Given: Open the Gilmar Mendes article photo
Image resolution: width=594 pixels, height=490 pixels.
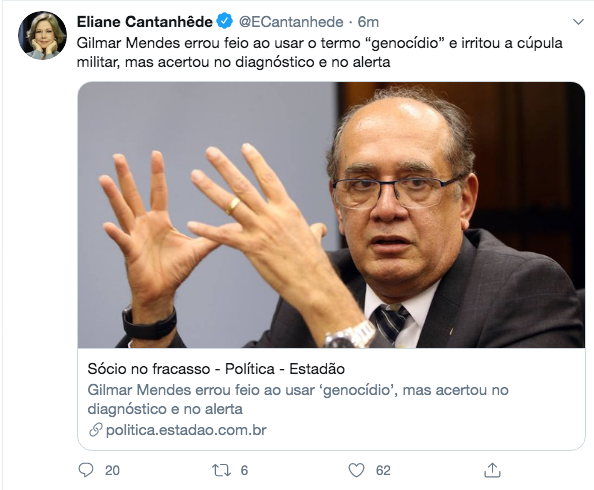Looking at the screenshot, I should (x=331, y=215).
